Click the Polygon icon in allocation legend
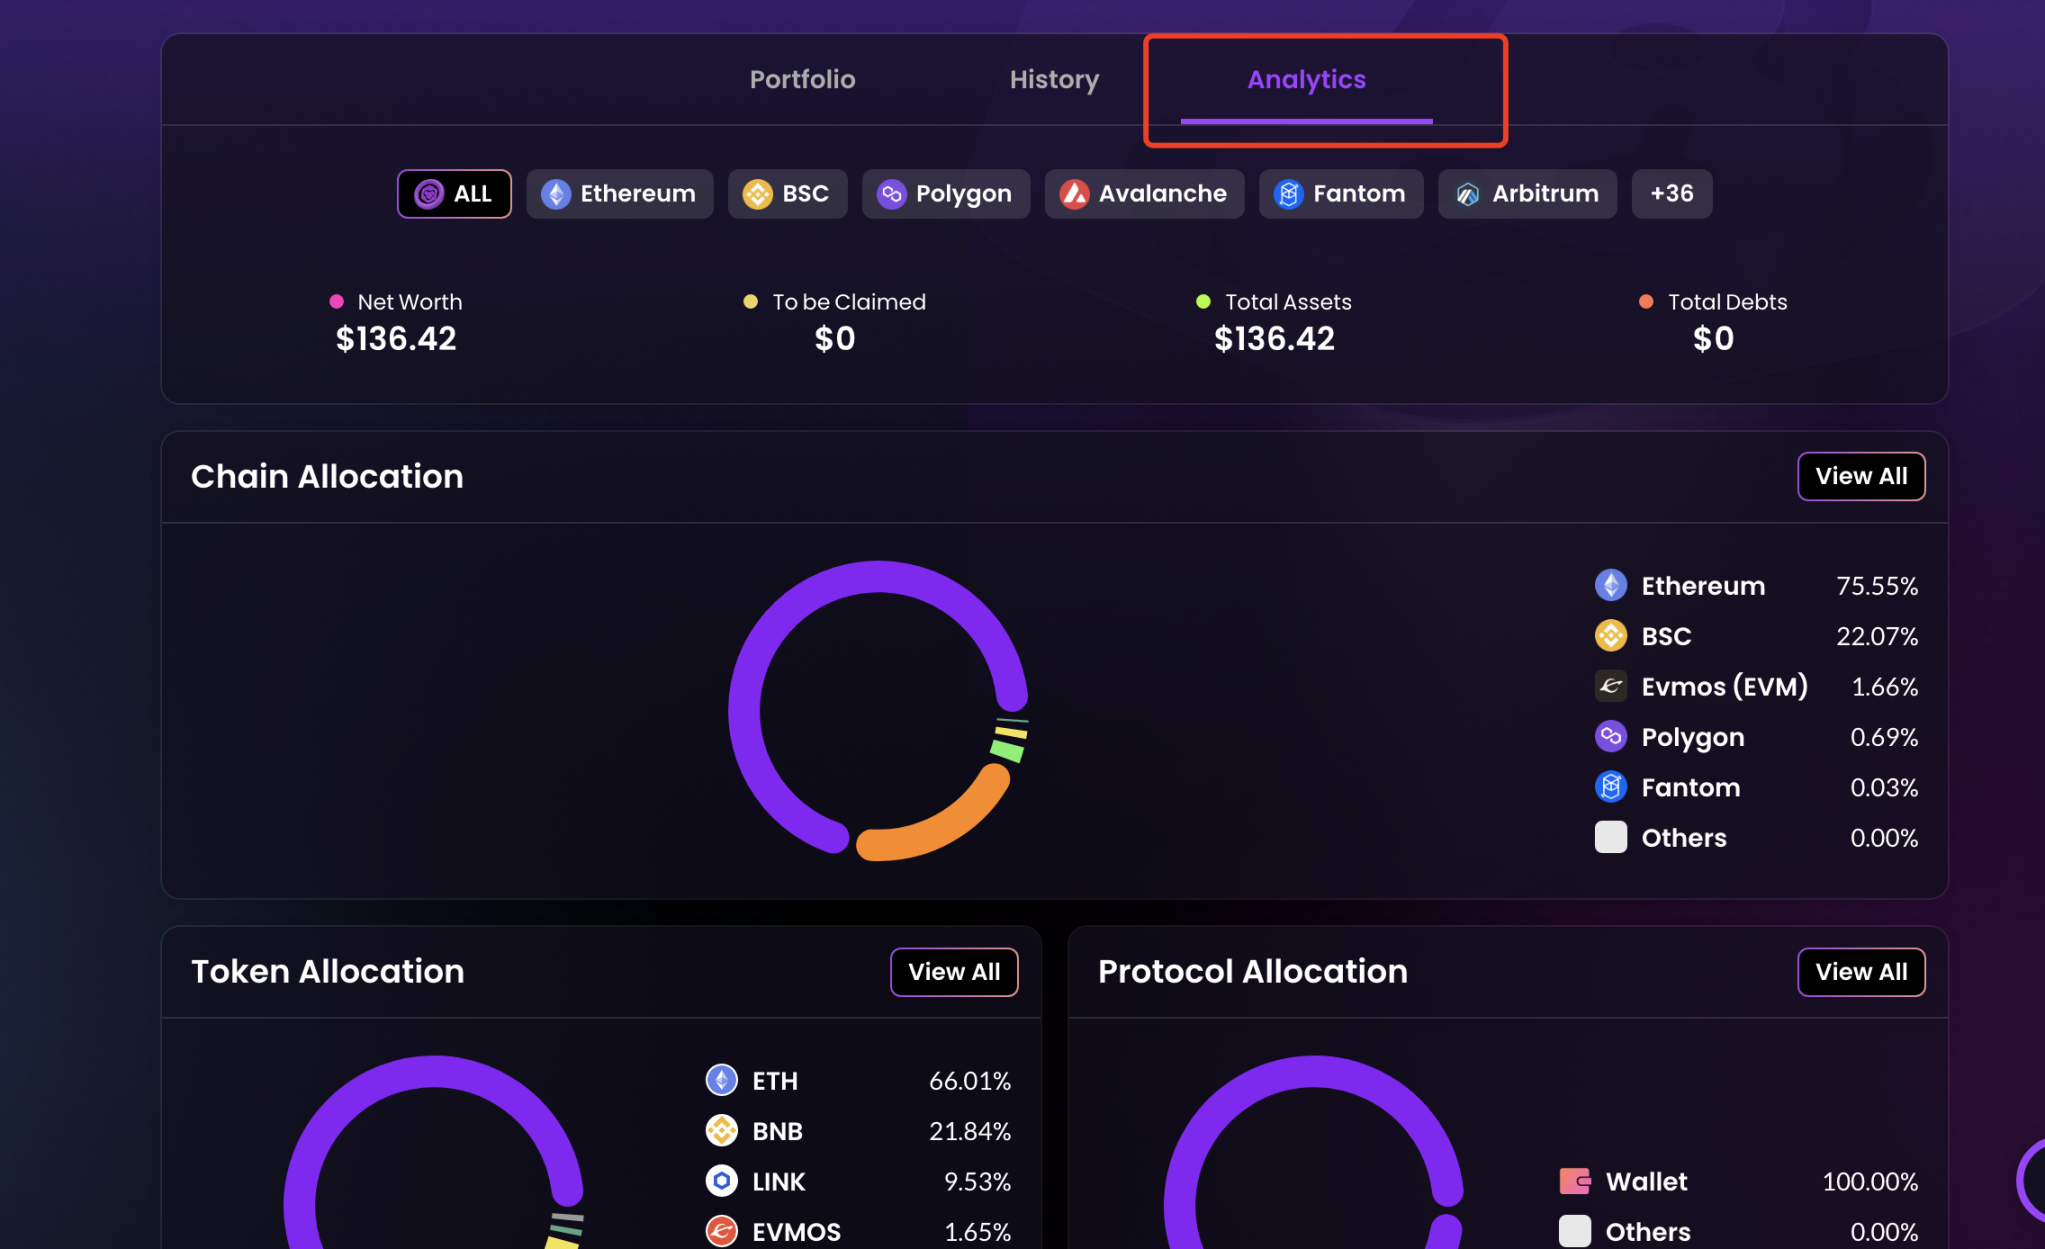 point(1610,737)
